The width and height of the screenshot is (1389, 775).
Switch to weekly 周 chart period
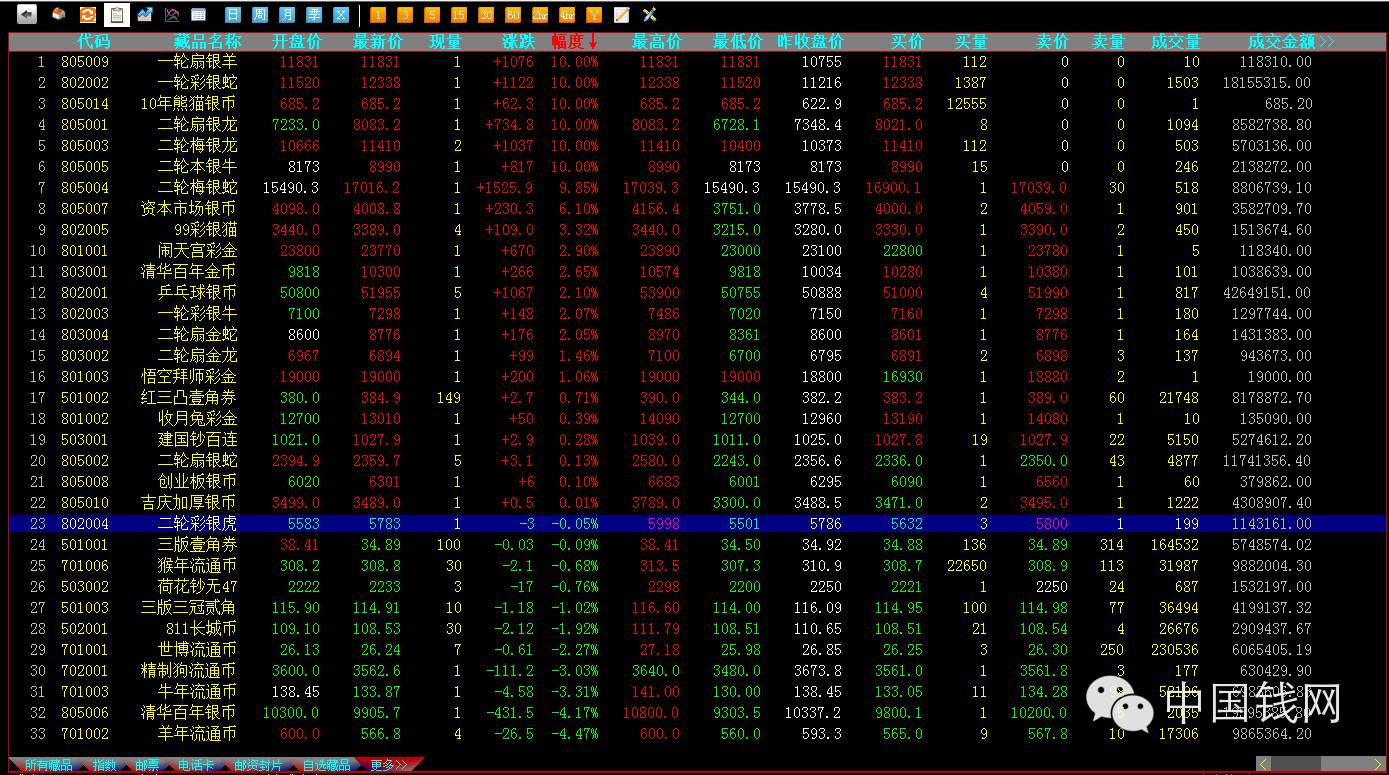point(260,15)
